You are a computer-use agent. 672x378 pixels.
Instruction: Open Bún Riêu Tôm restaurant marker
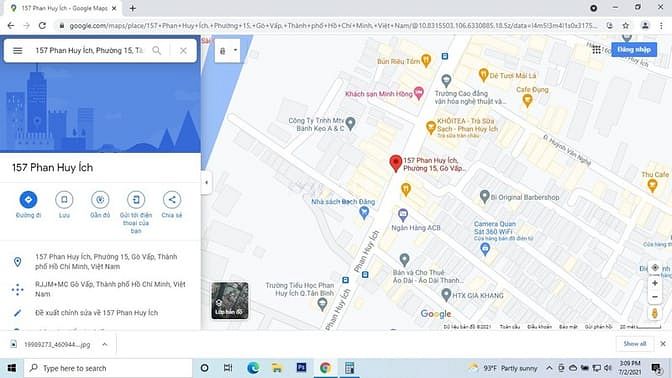426,60
